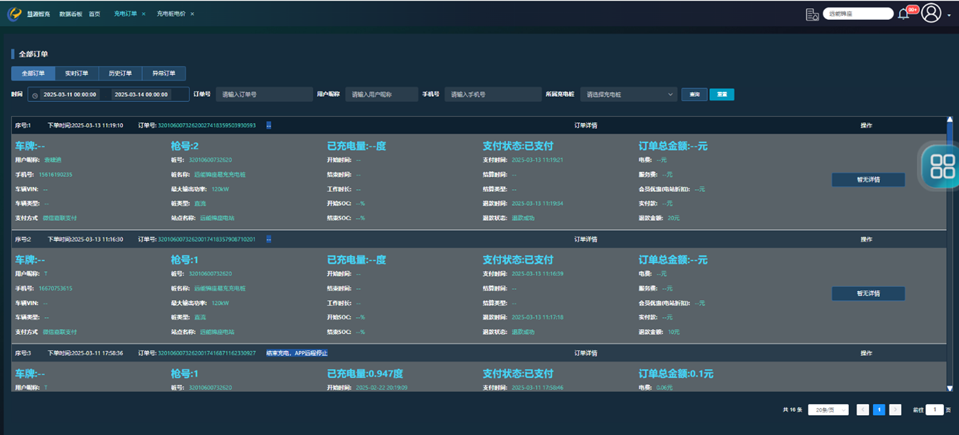Screen dimensions: 959x435
Task: Click the app logo in the top-left corner
Action: click(x=15, y=14)
